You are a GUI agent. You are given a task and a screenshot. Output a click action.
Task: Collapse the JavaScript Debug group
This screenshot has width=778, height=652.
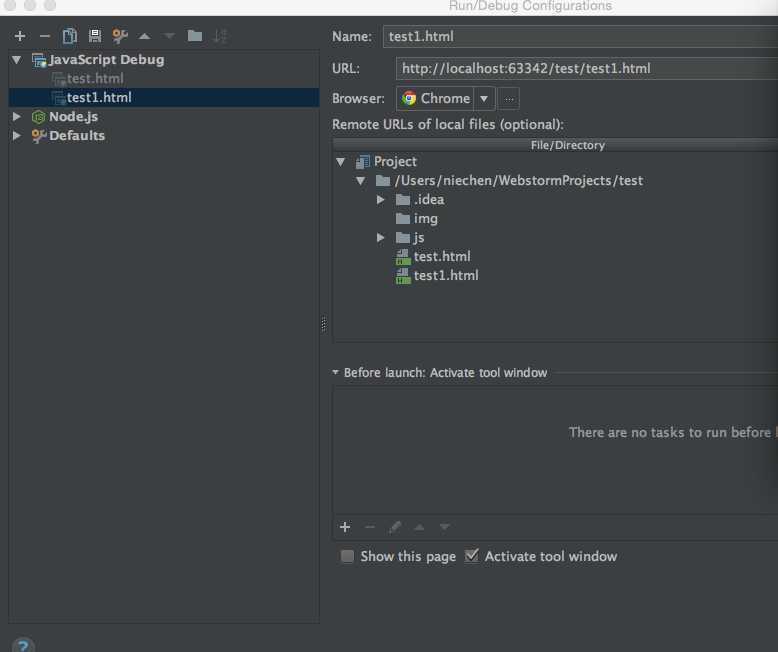17,60
